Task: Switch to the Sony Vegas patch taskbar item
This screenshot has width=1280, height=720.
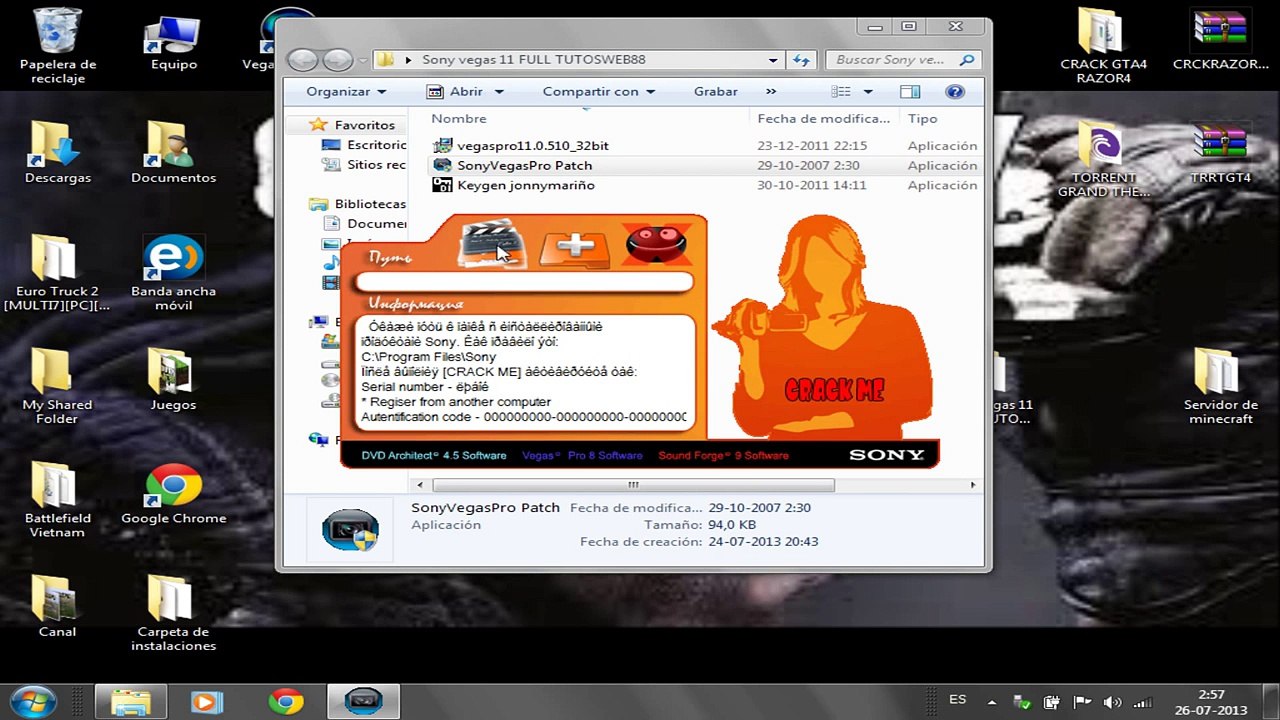Action: (363, 702)
